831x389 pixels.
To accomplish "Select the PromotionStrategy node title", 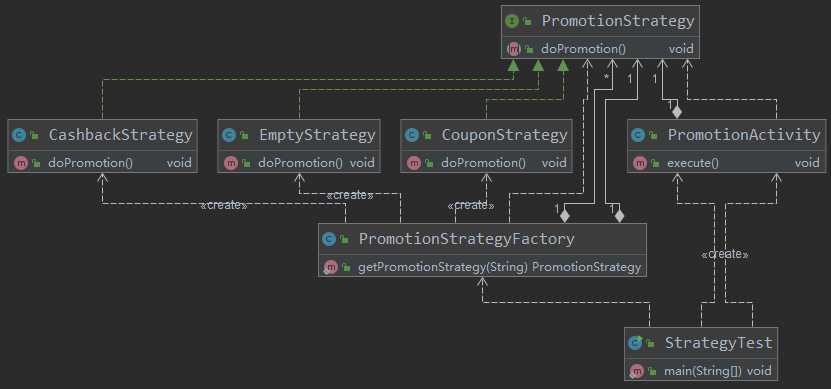I will click(617, 21).
